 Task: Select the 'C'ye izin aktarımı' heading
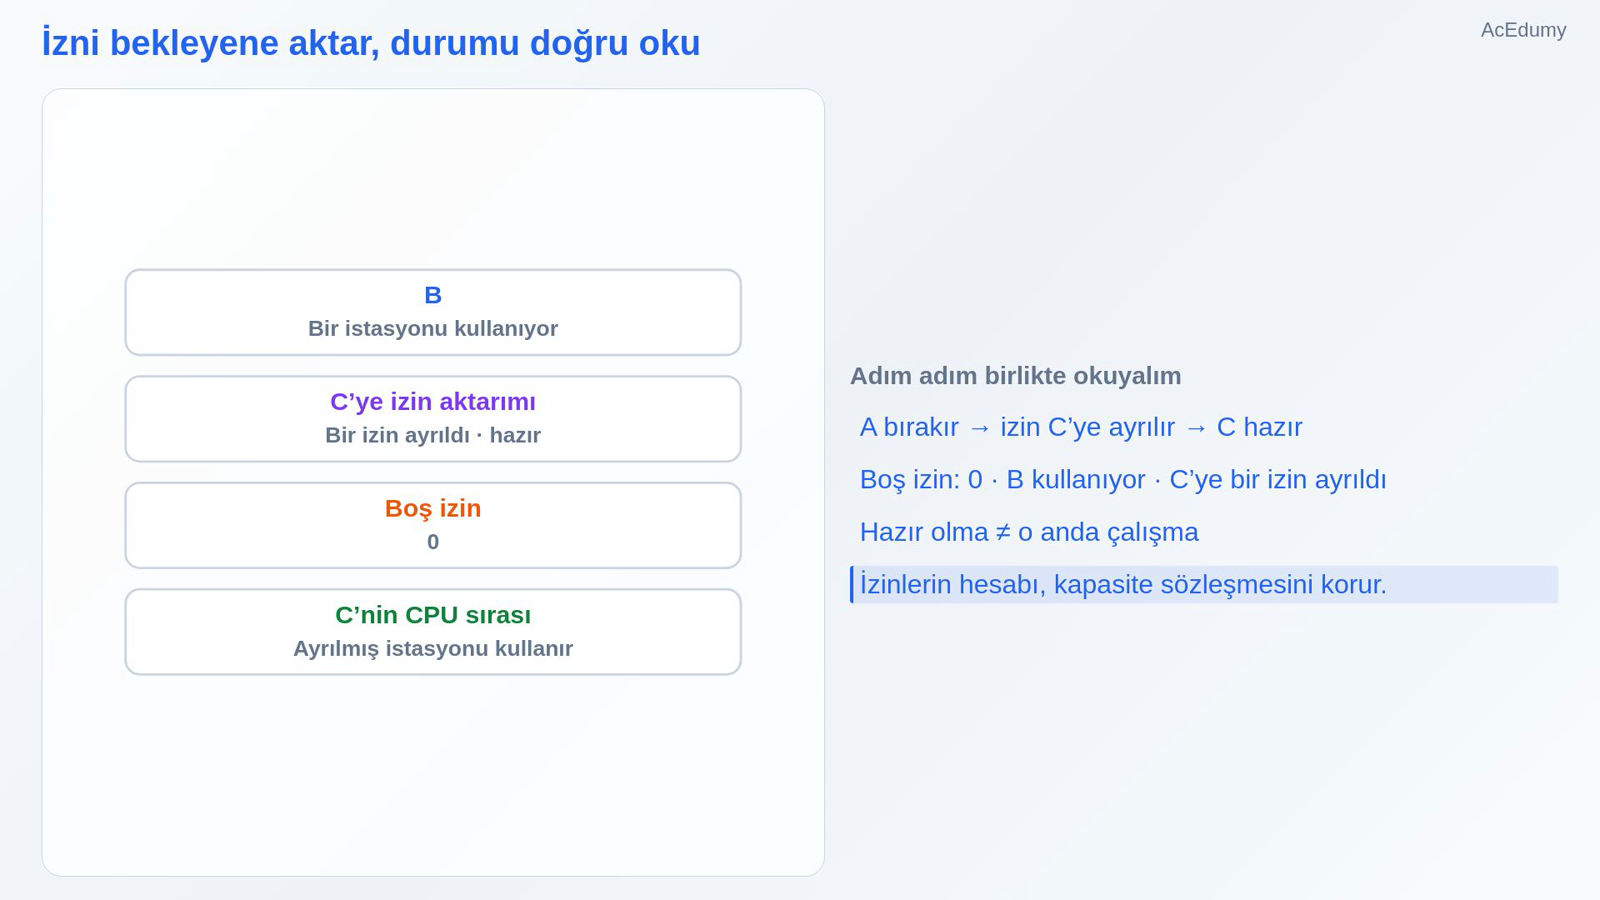[x=433, y=402]
